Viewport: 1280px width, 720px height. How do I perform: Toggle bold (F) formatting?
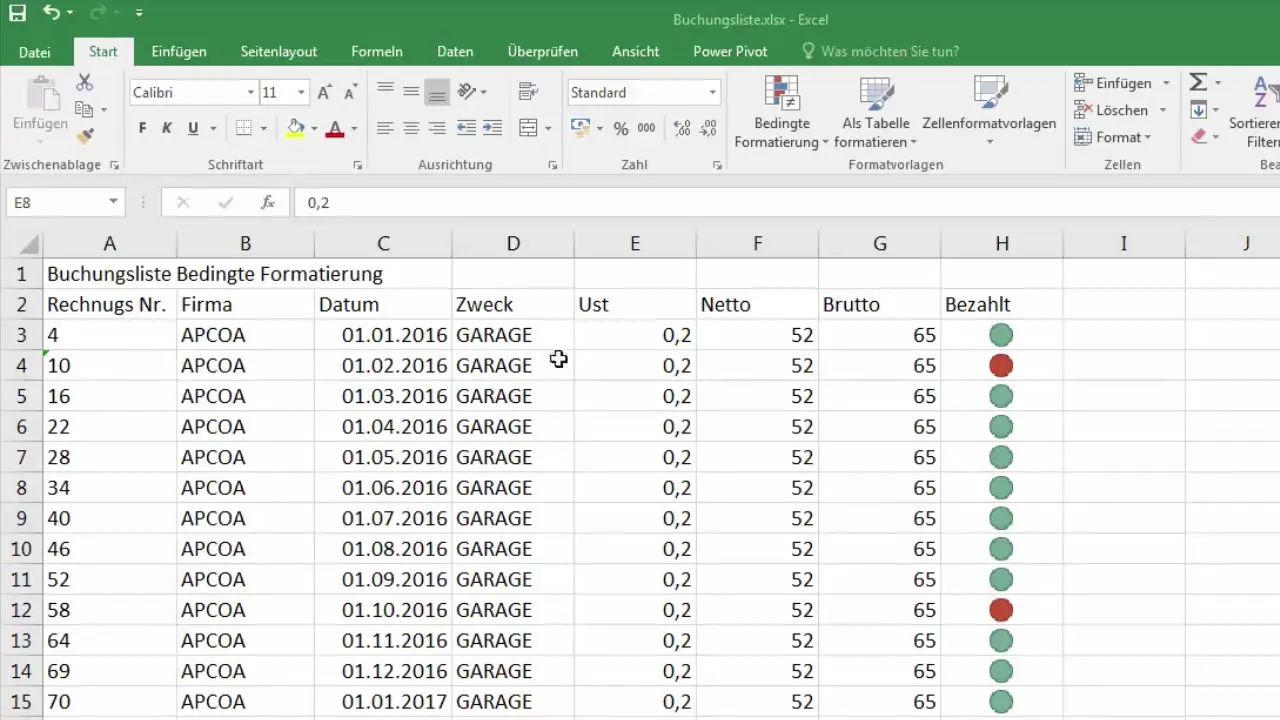[x=142, y=128]
